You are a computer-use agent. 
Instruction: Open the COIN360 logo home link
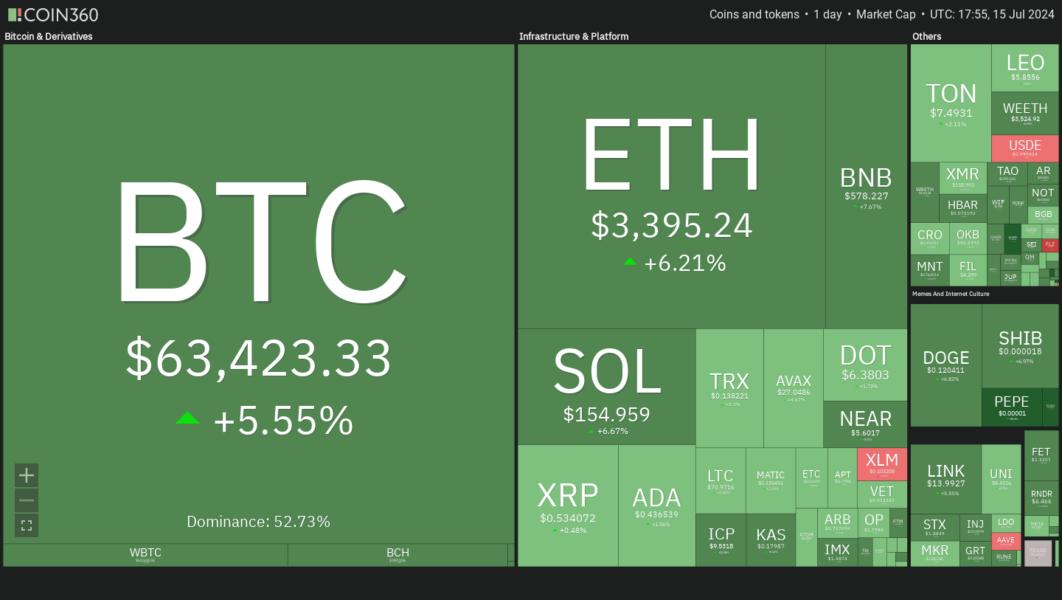[x=53, y=14]
